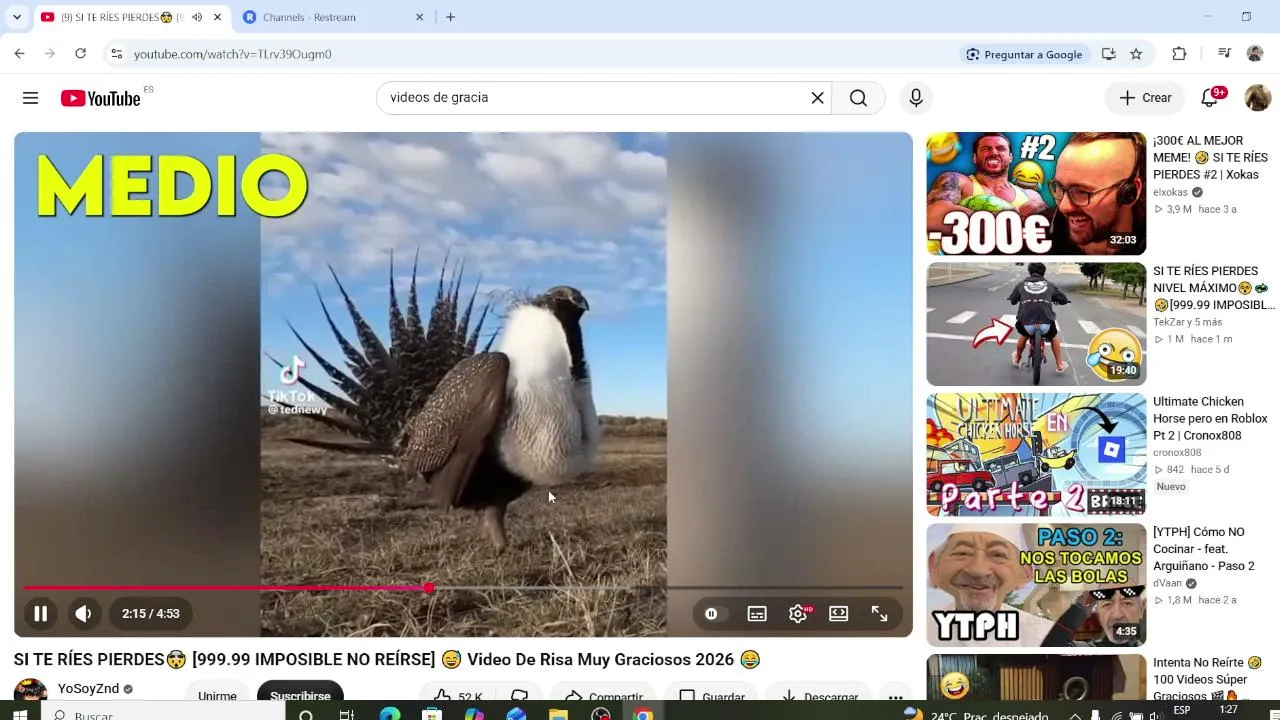Open the tab search dropdown arrow
The image size is (1280, 720).
(x=17, y=17)
